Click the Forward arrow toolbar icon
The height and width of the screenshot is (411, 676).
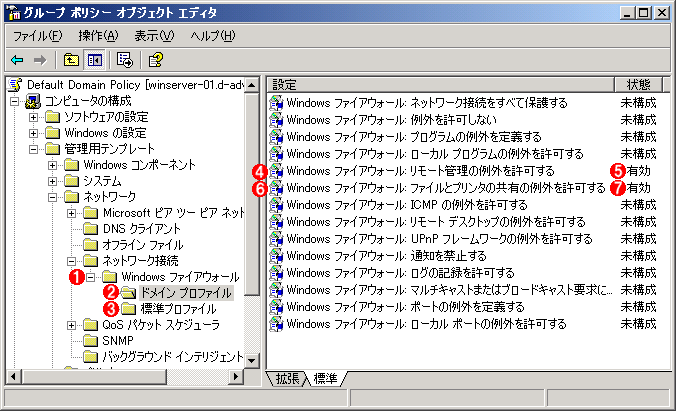click(x=40, y=60)
